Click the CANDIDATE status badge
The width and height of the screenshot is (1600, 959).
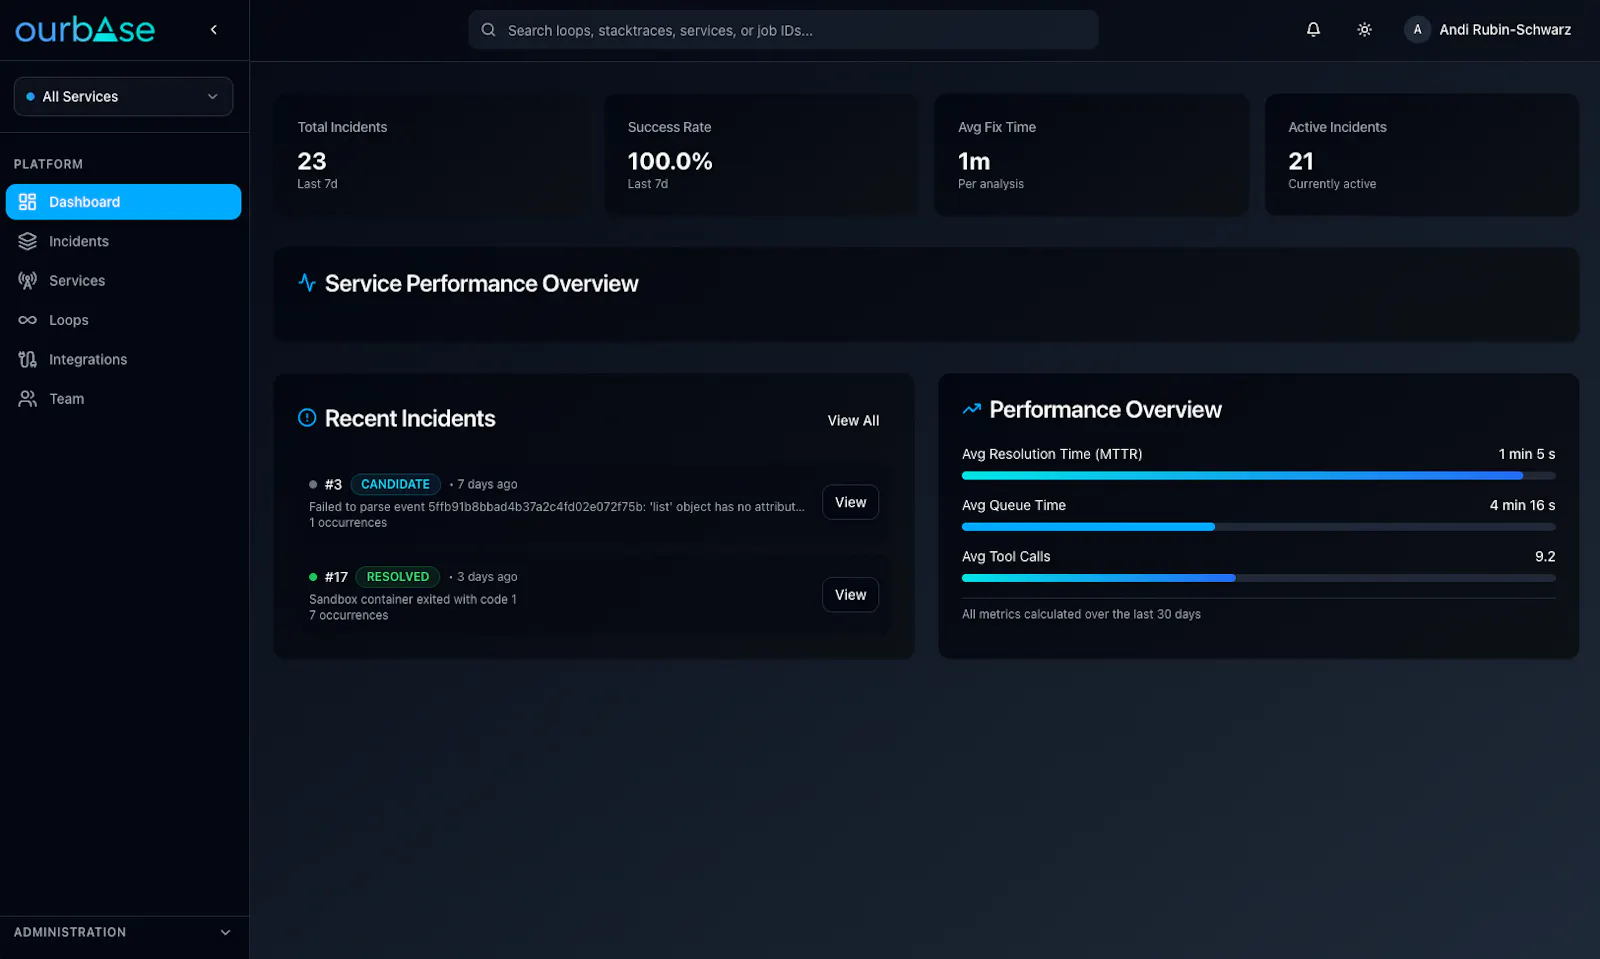click(x=395, y=484)
